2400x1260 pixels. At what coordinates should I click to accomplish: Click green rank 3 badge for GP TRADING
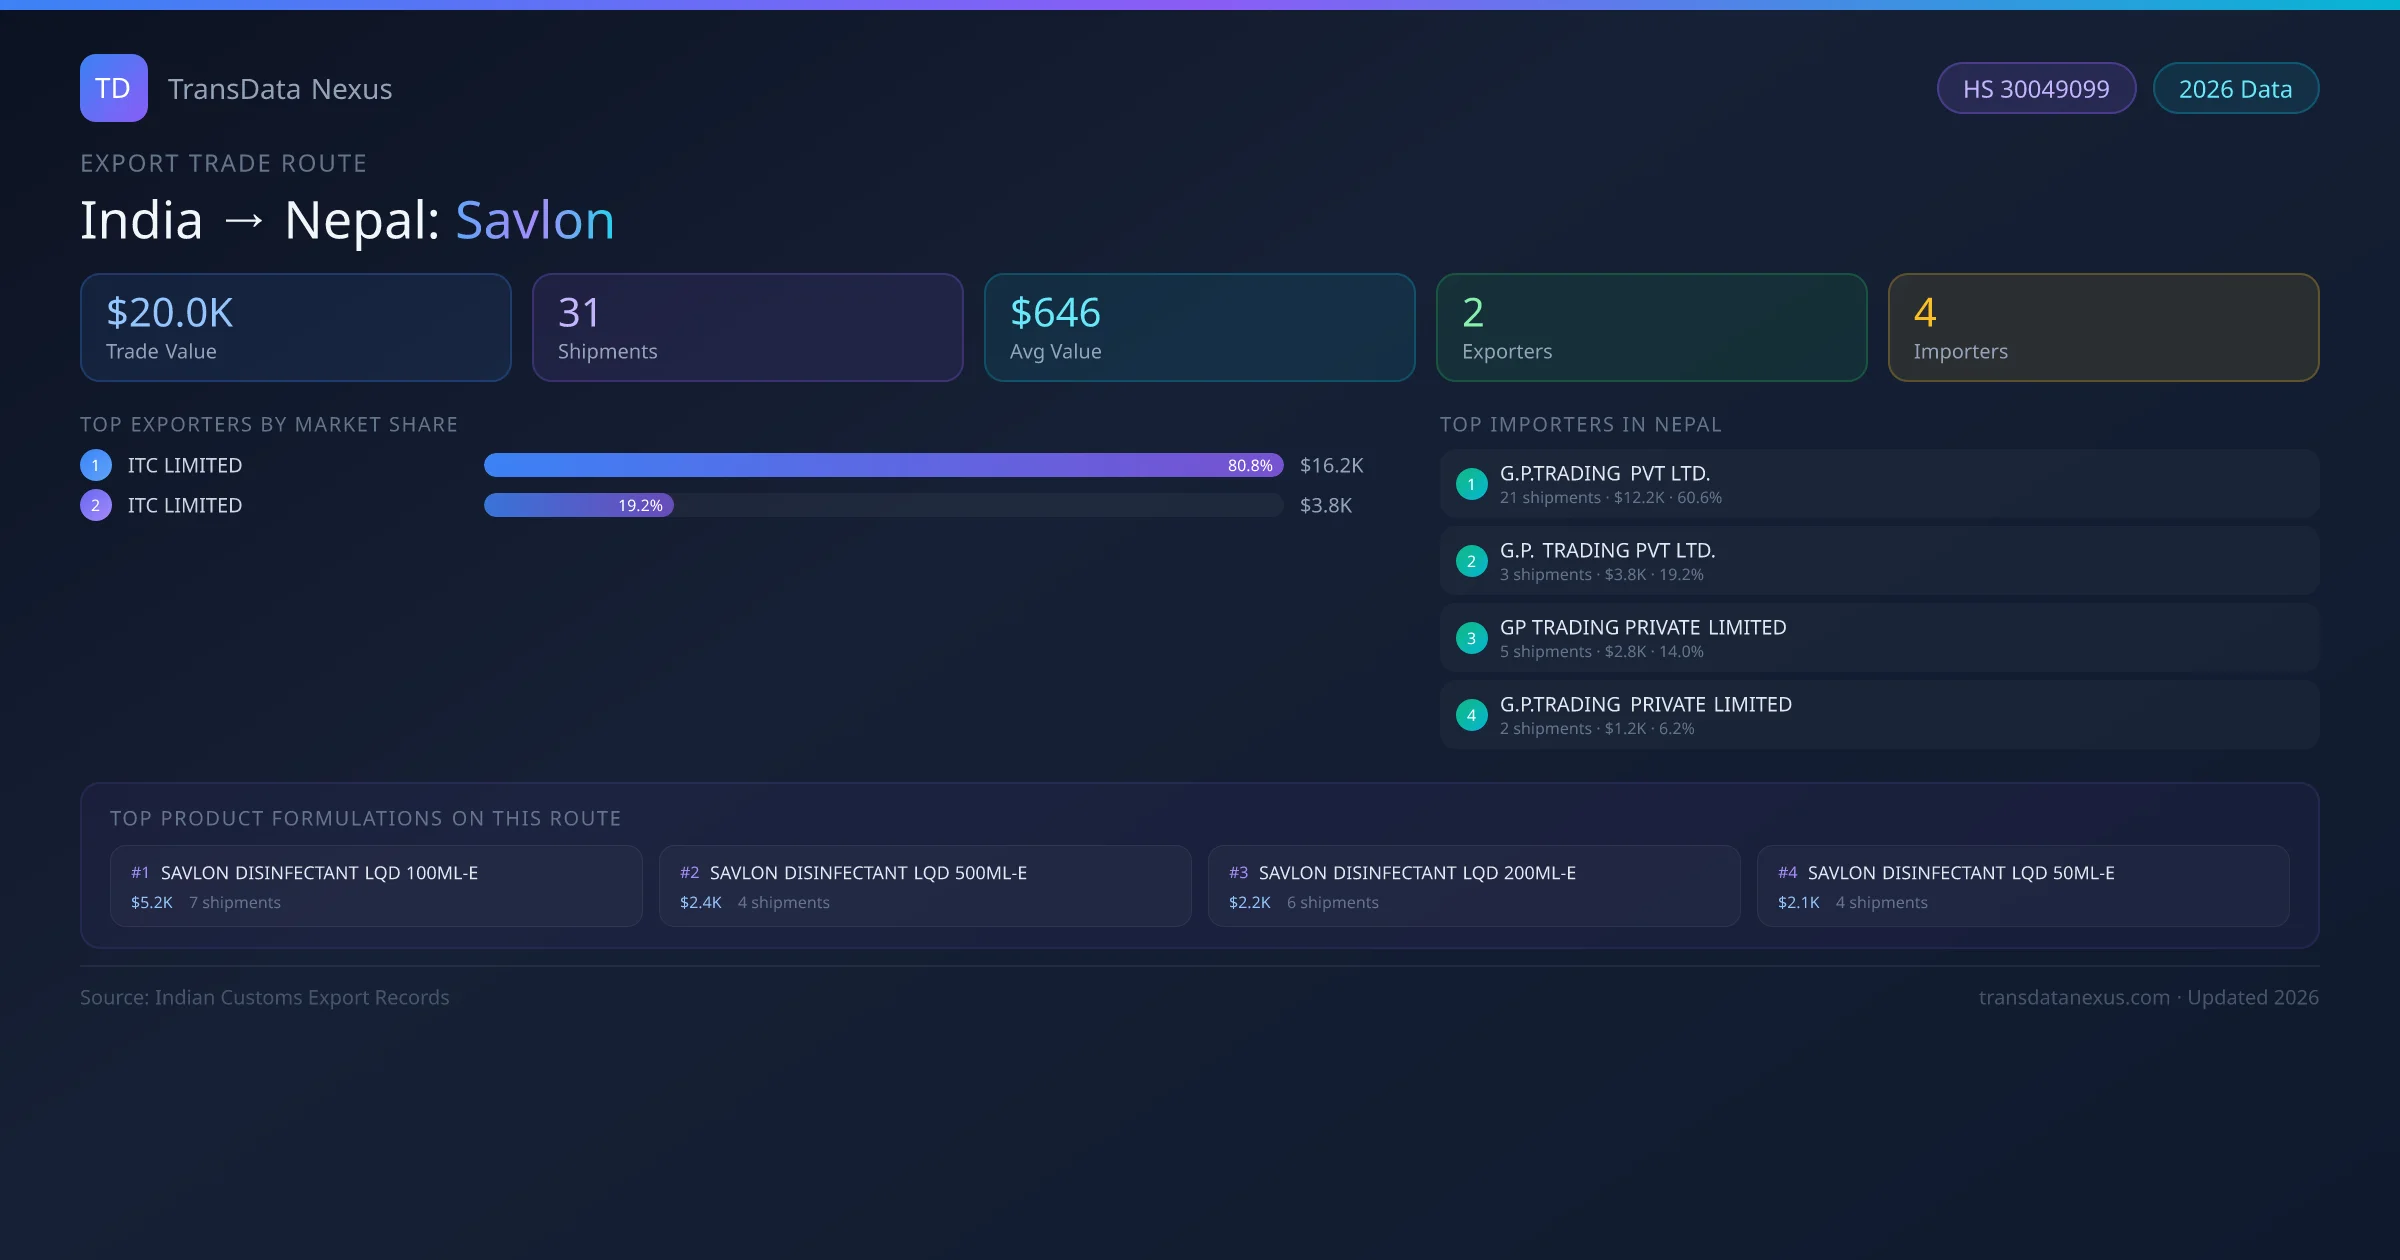[x=1471, y=638]
